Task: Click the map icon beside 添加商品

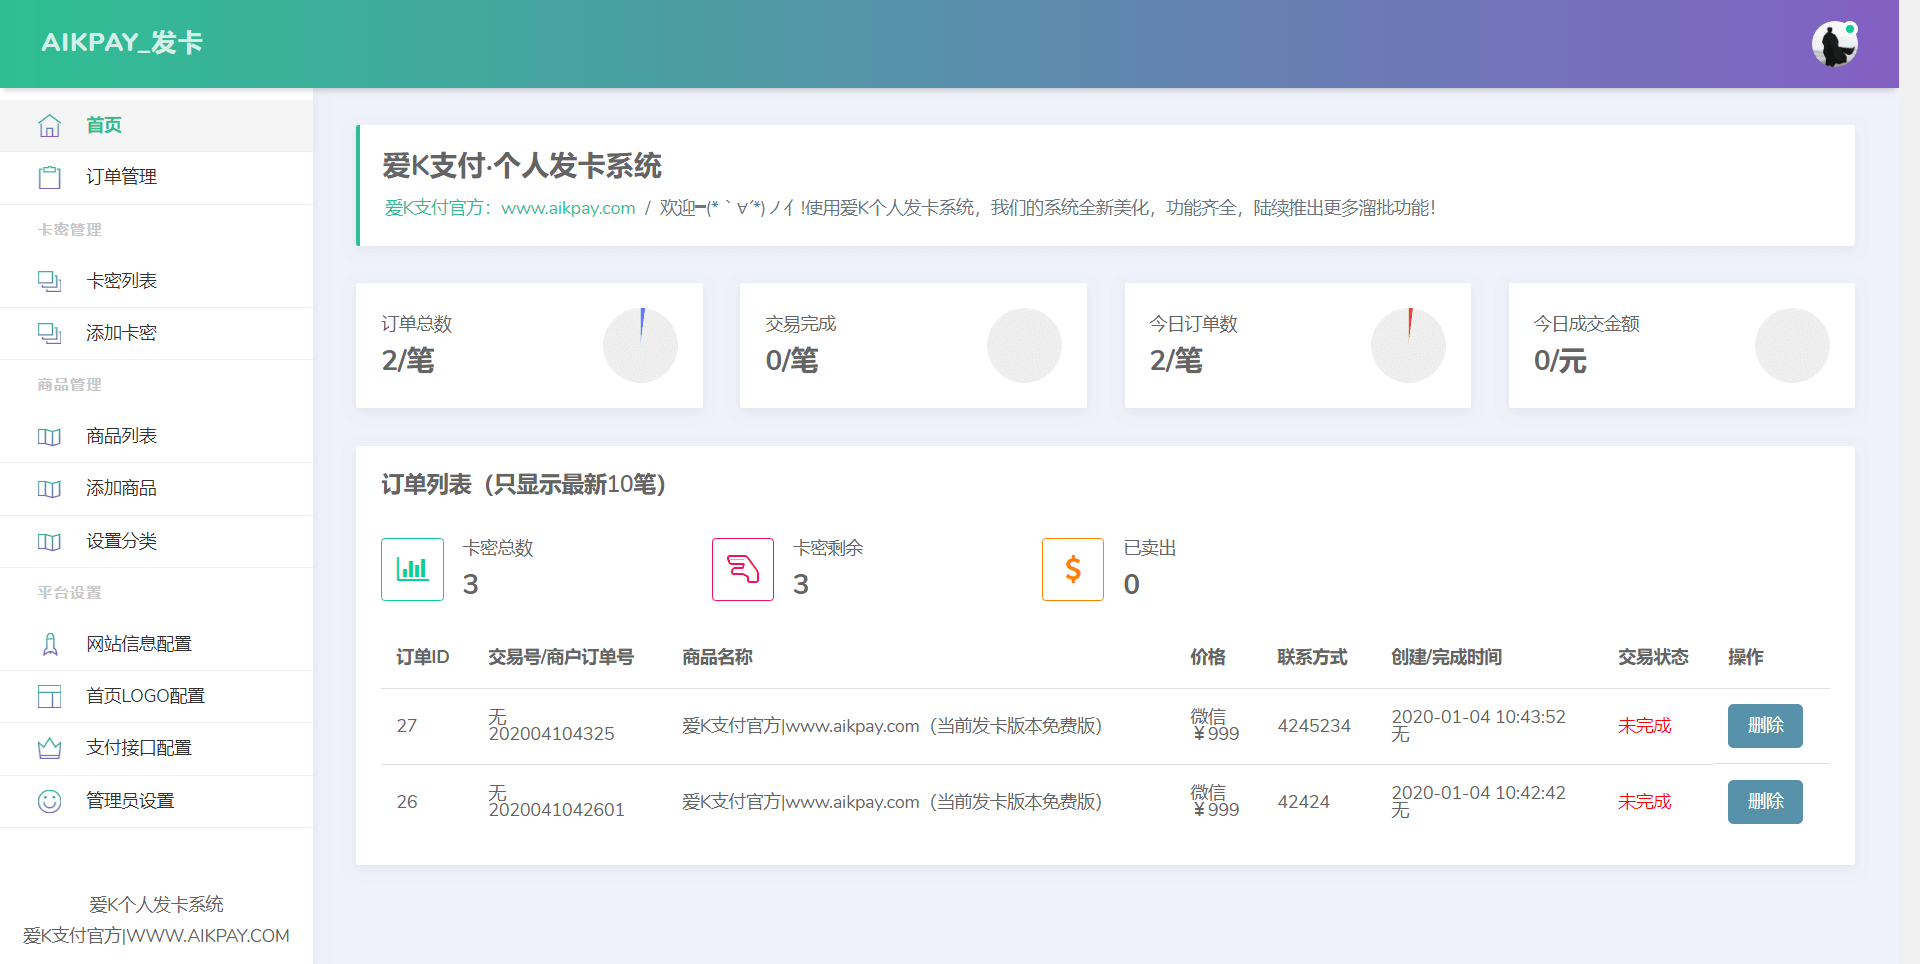Action: (49, 488)
